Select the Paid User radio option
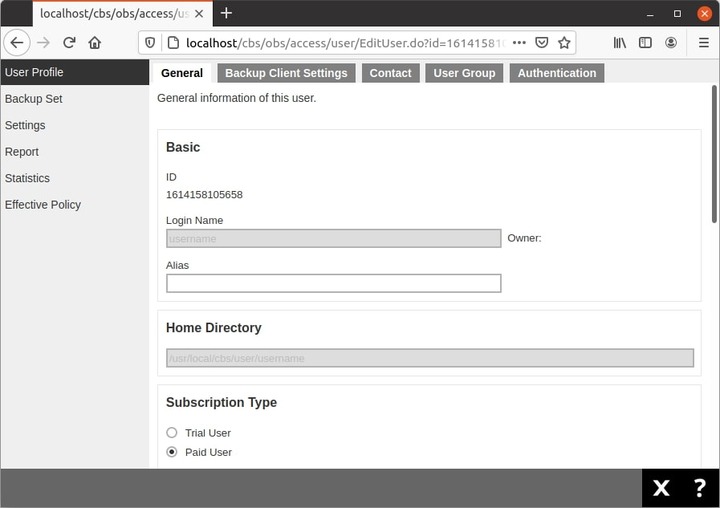The height and width of the screenshot is (508, 720). click(172, 452)
